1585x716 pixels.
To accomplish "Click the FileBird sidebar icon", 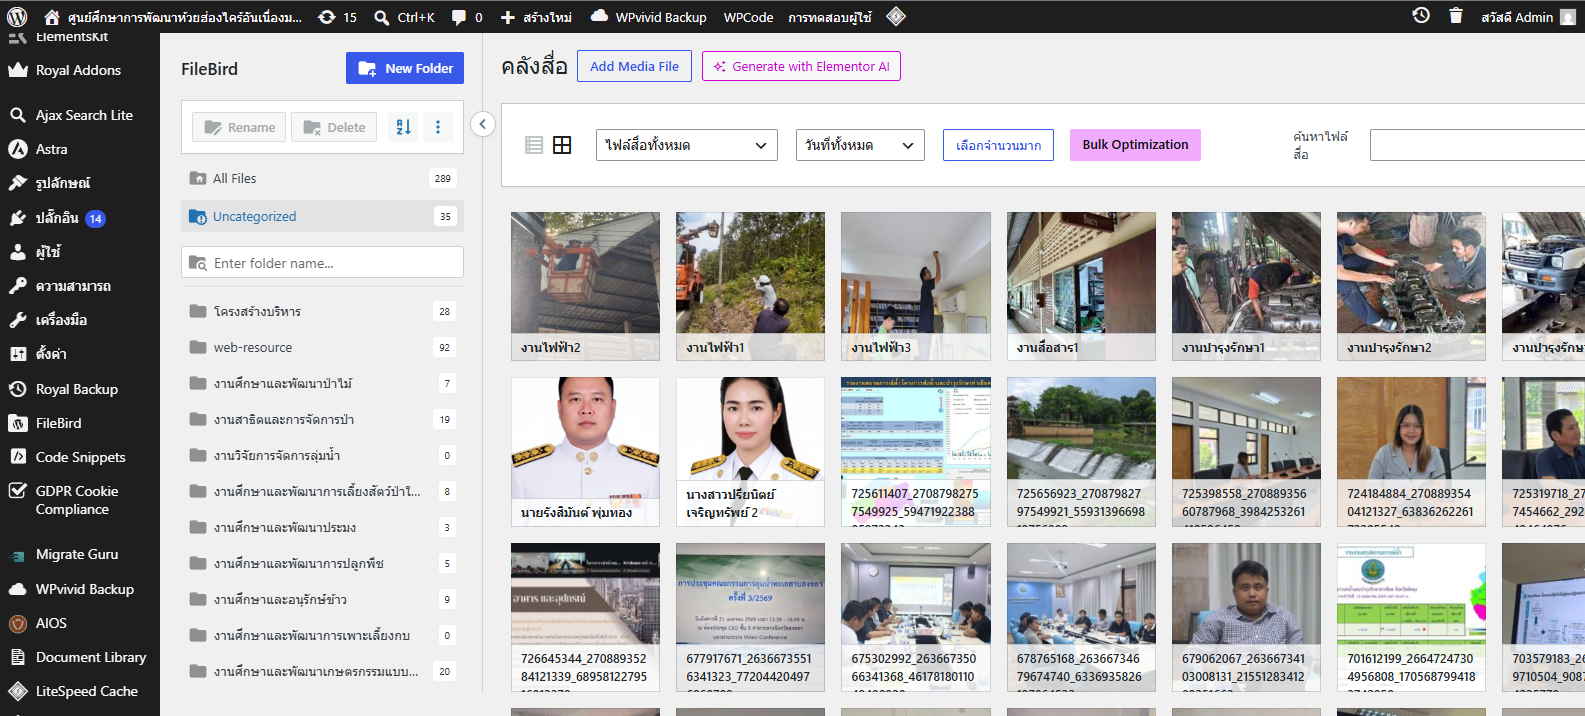I will 18,423.
